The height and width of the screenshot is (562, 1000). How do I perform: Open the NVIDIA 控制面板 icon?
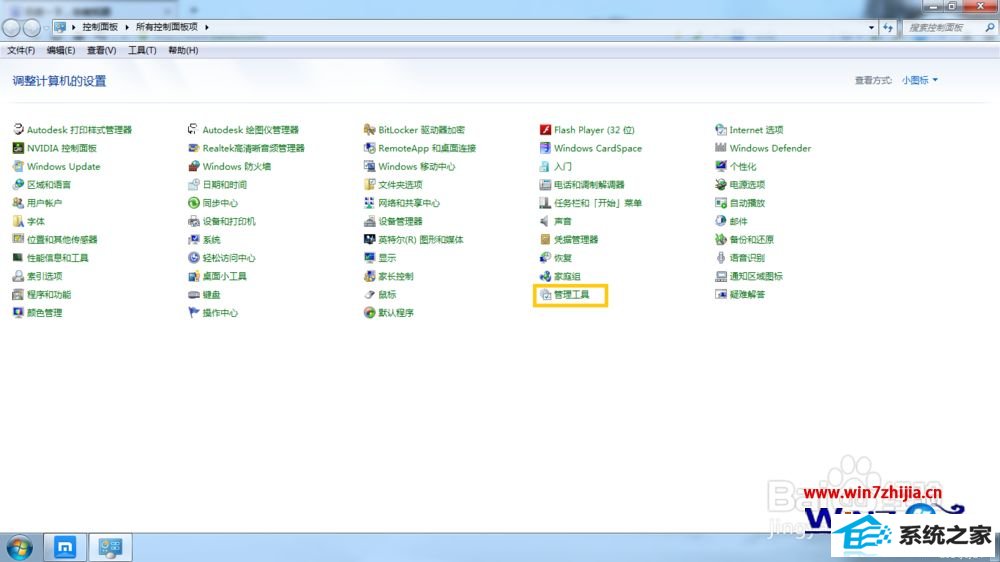(18, 148)
